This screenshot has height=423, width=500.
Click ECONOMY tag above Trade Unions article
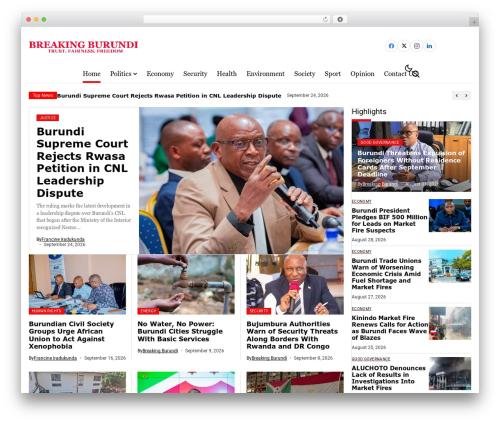(361, 252)
